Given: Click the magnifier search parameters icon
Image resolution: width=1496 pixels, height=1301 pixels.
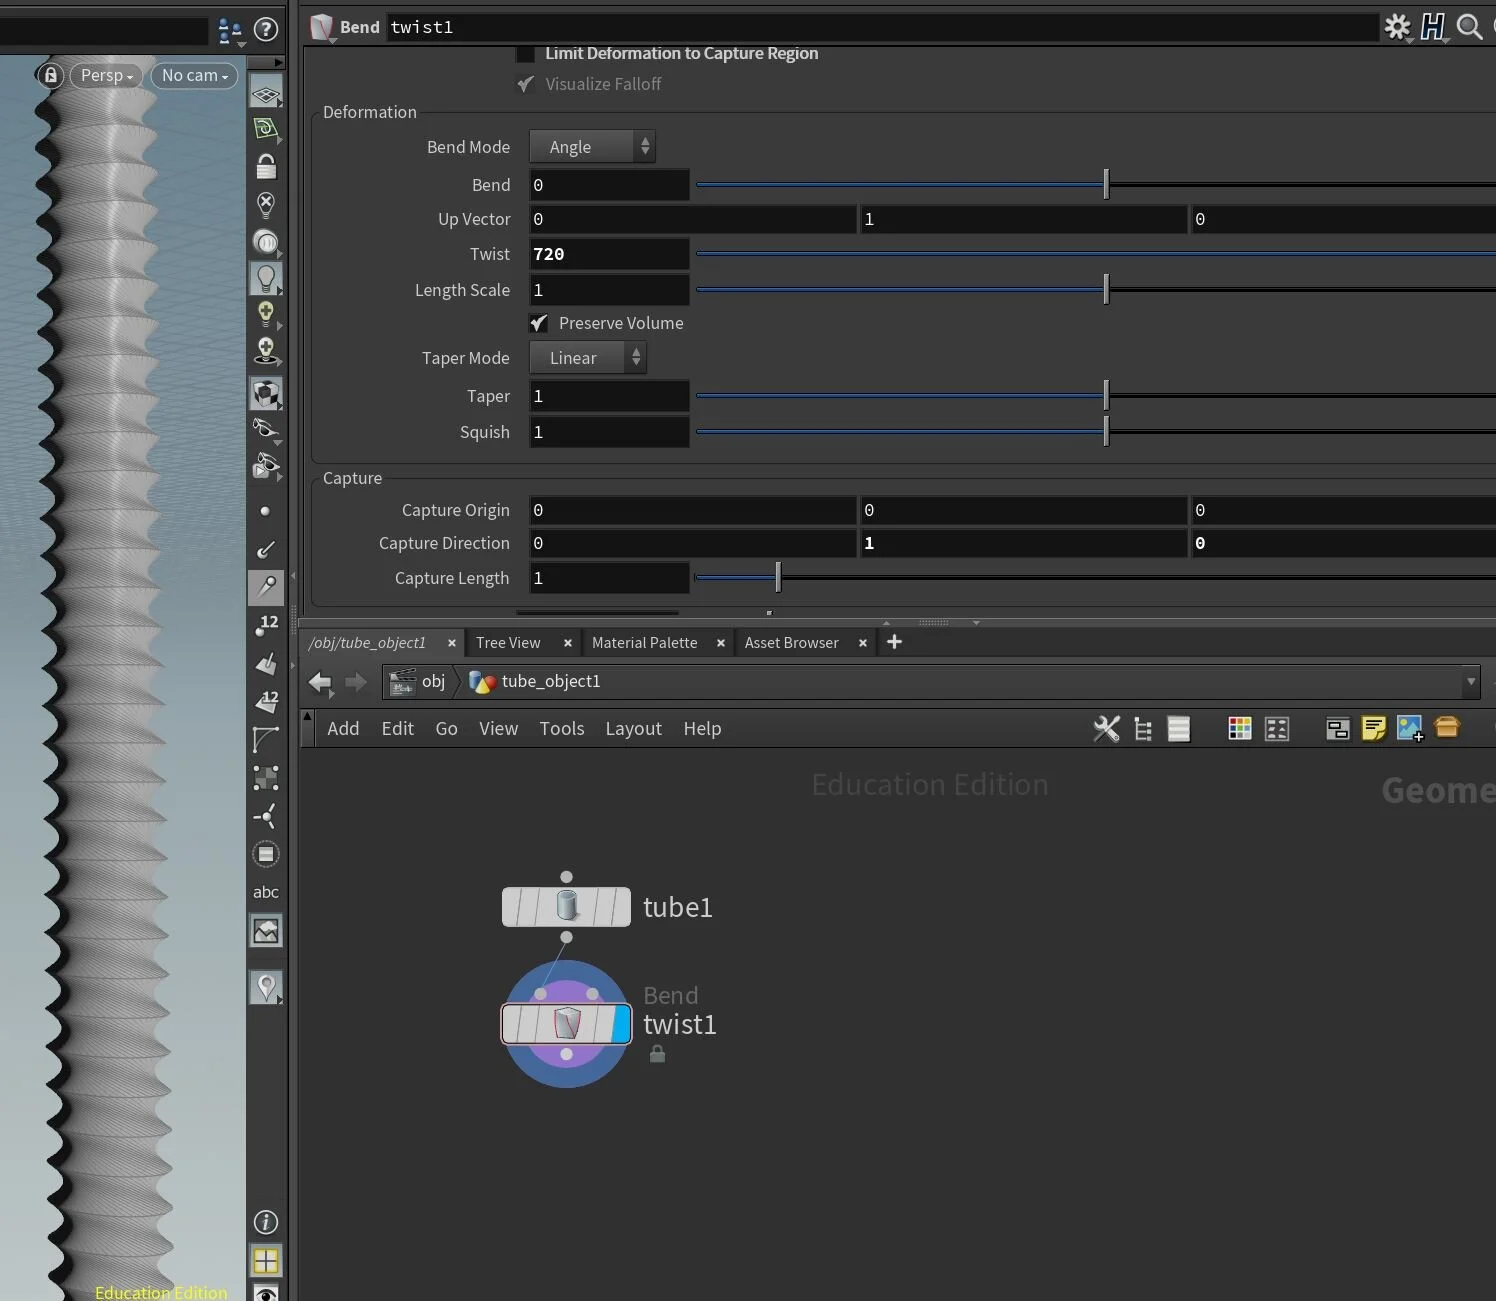Looking at the screenshot, I should pos(1468,27).
